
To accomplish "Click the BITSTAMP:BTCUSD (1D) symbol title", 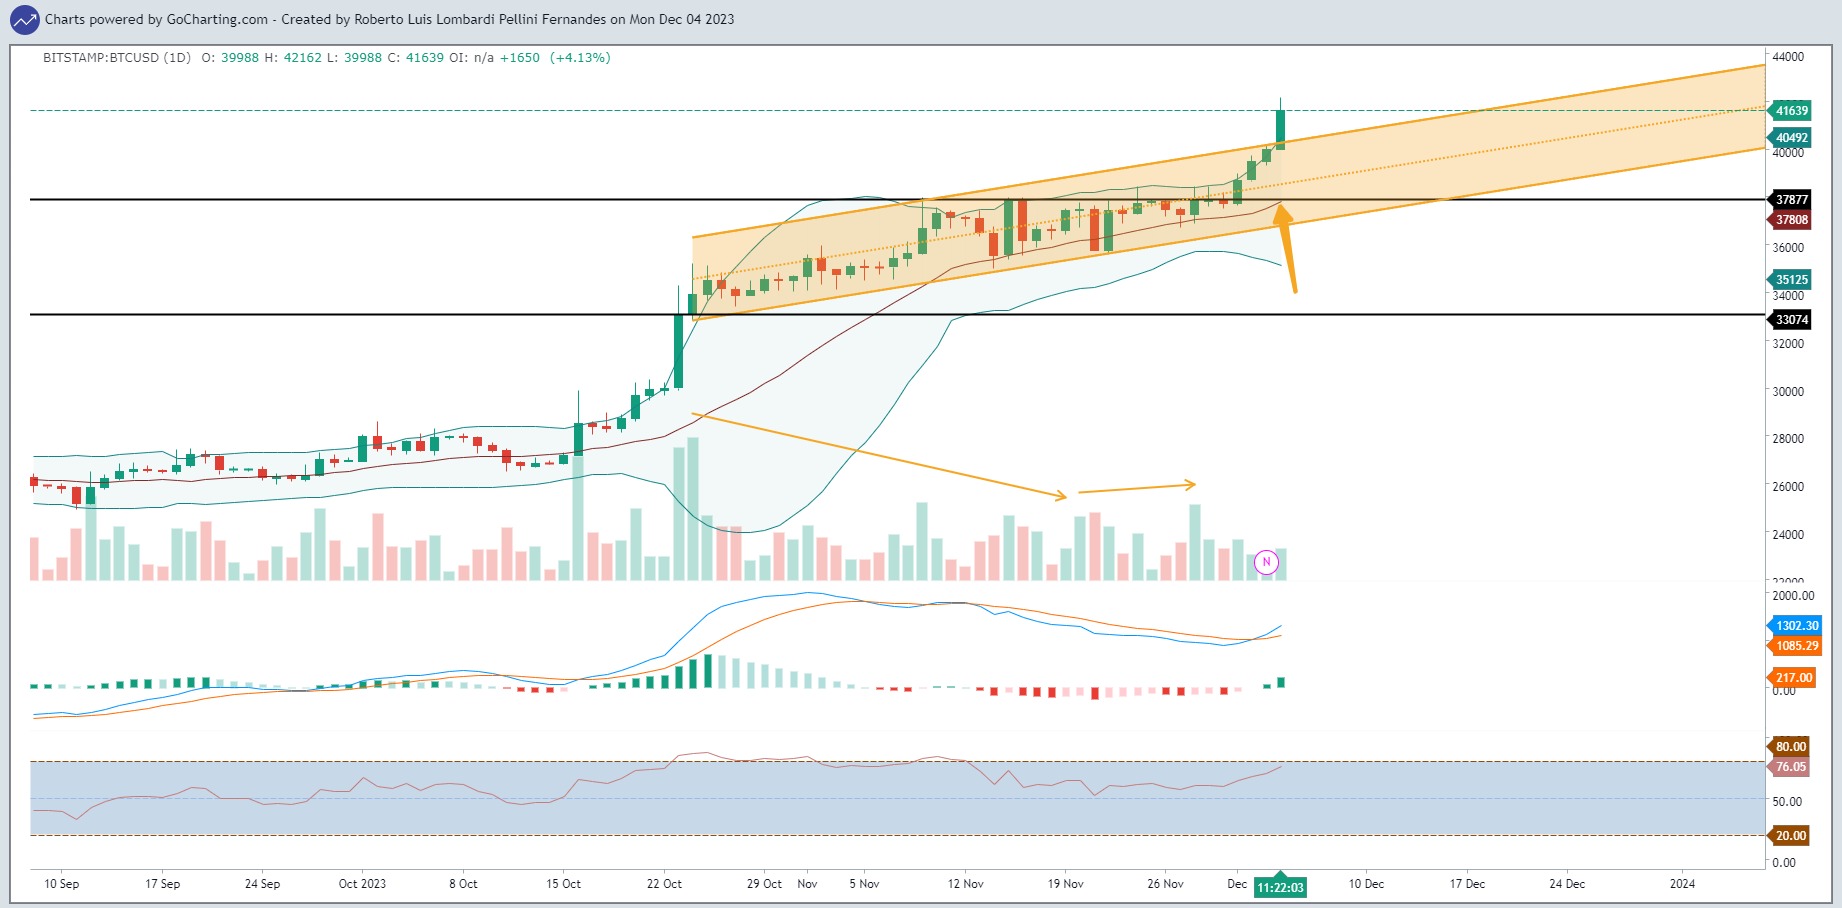I will (x=117, y=58).
